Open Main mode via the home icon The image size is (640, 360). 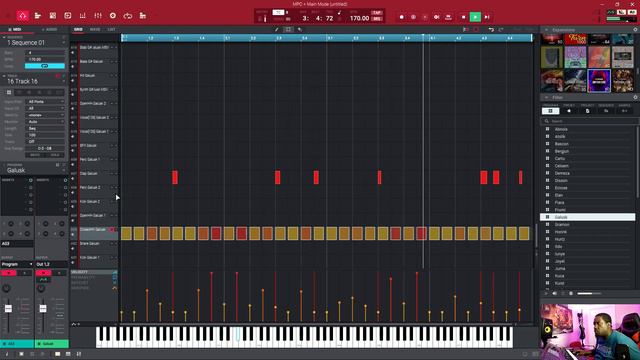coord(22,16)
